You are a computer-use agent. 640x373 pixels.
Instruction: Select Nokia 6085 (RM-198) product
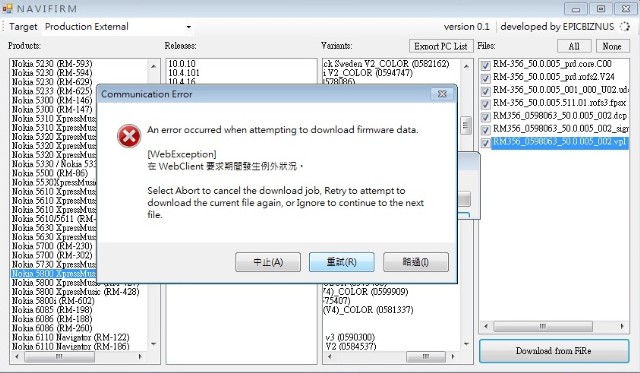click(52, 310)
